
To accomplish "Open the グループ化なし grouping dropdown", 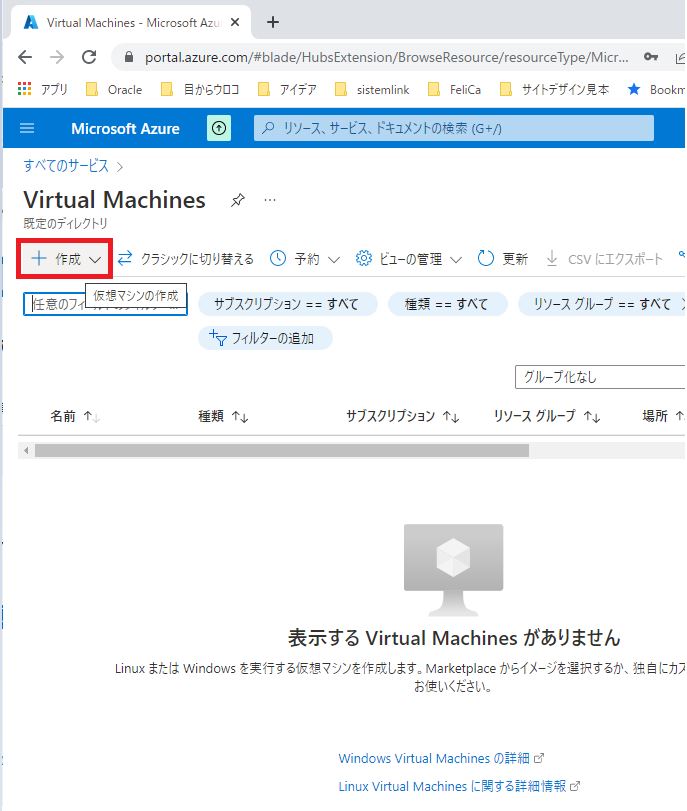I will 600,377.
